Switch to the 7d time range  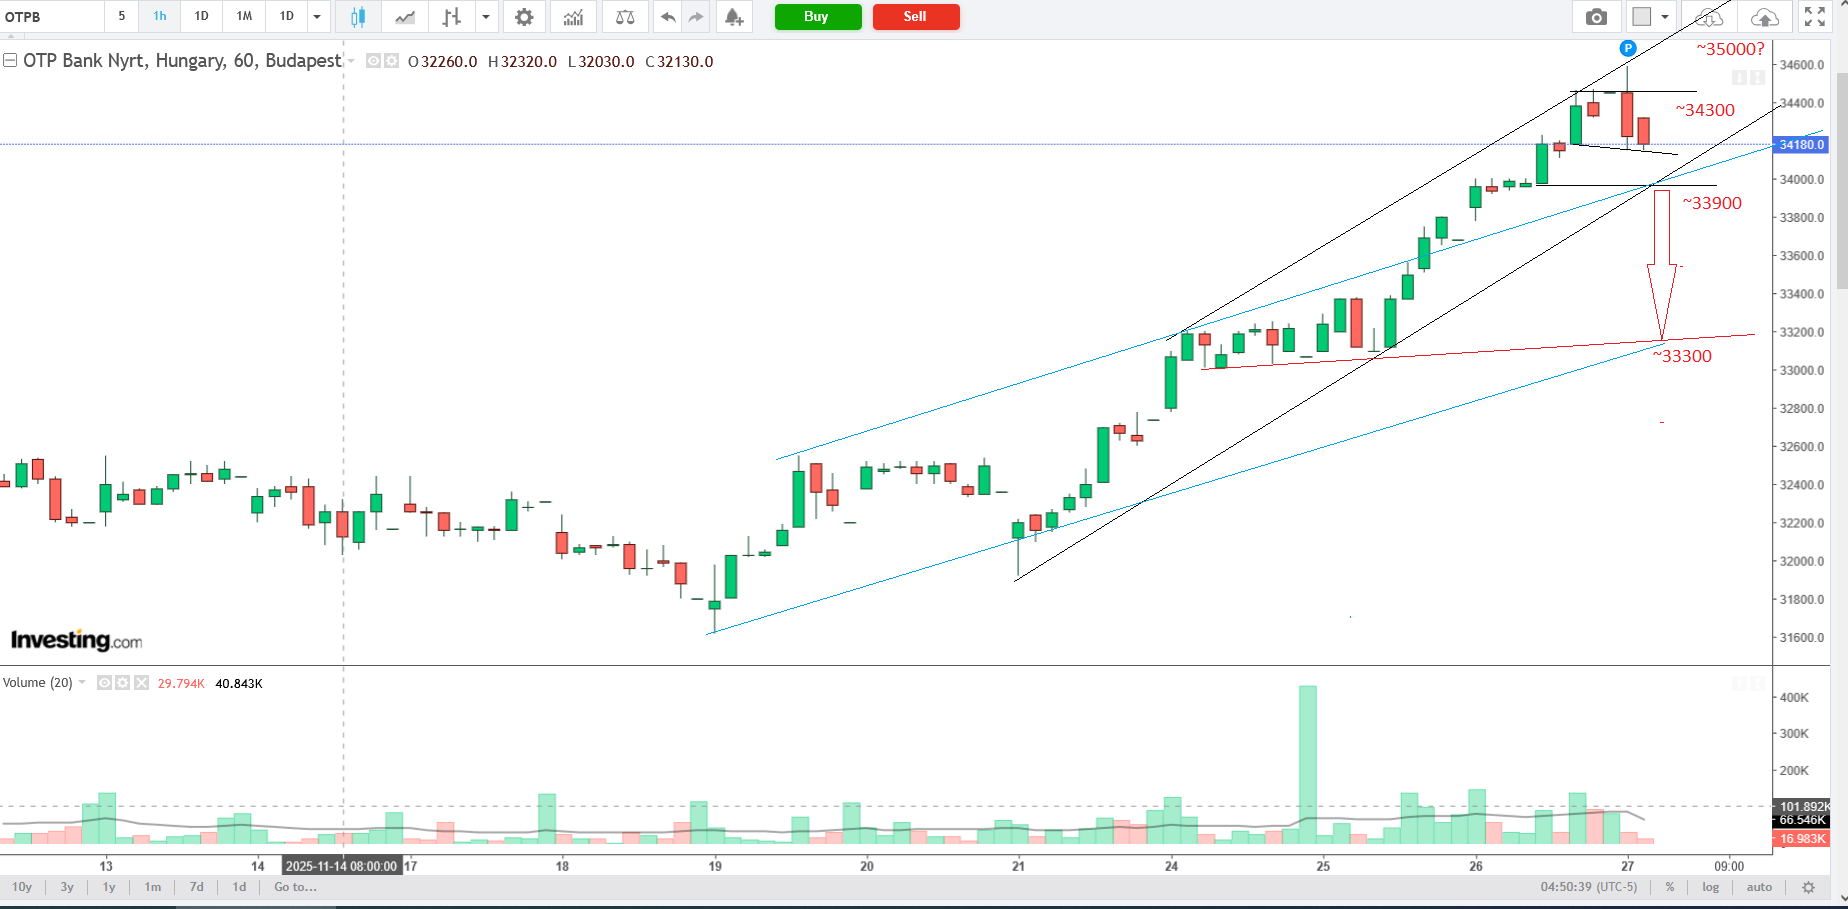pyautogui.click(x=197, y=887)
